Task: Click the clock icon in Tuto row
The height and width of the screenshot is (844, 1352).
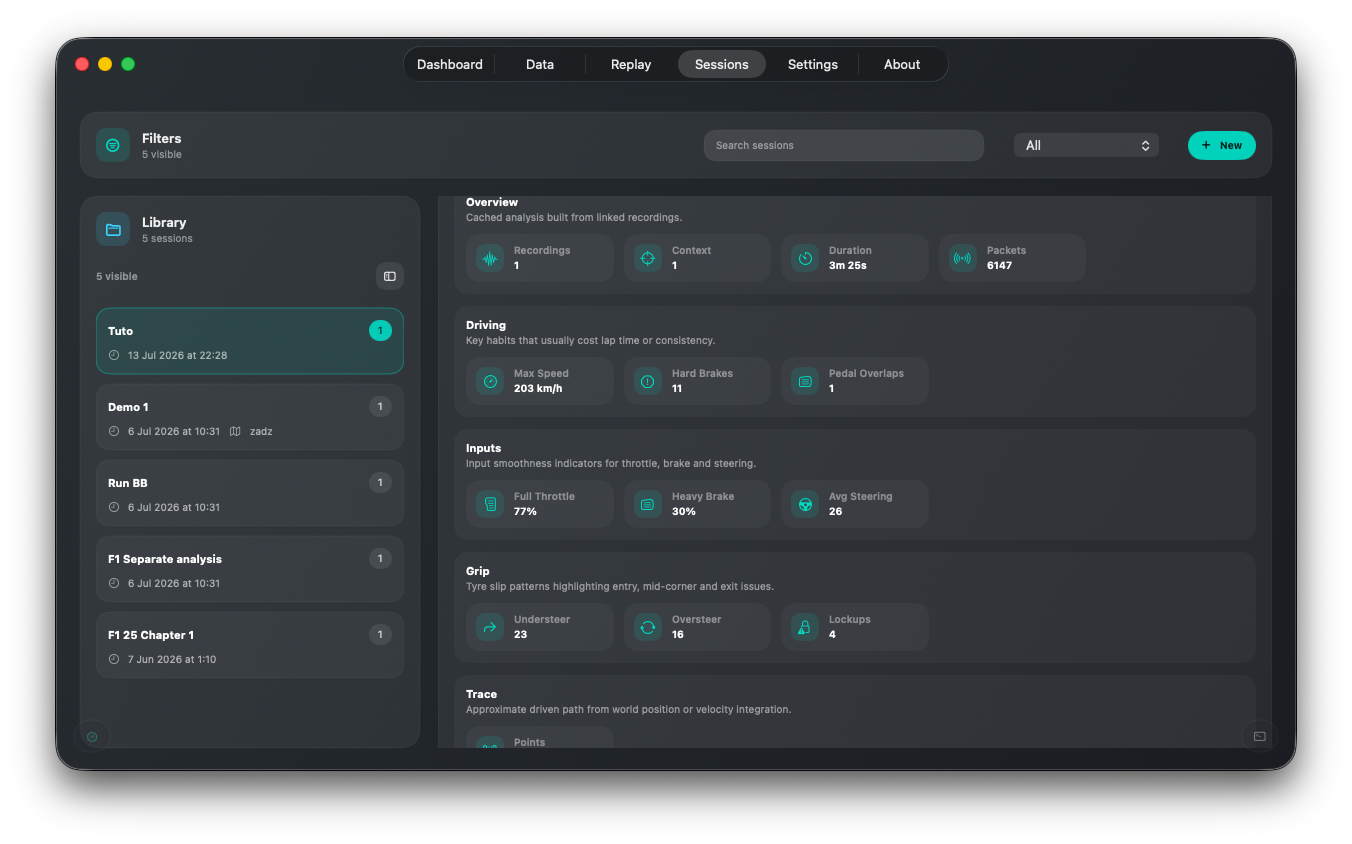Action: coord(114,355)
